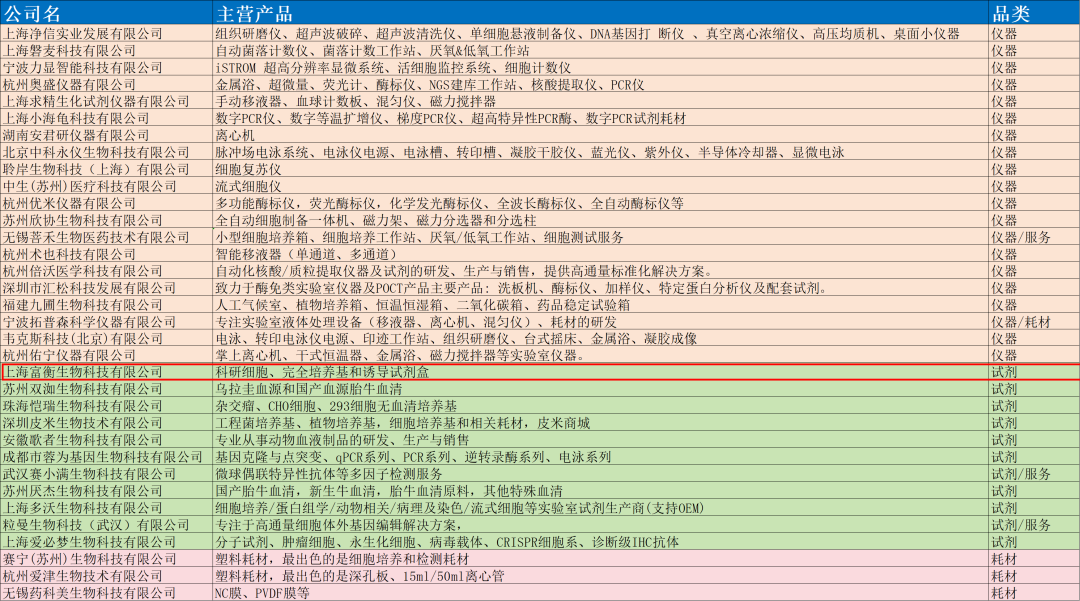The image size is (1080, 601).
Task: Select the 仪器/耗材 category cell
Action: coord(1035,322)
